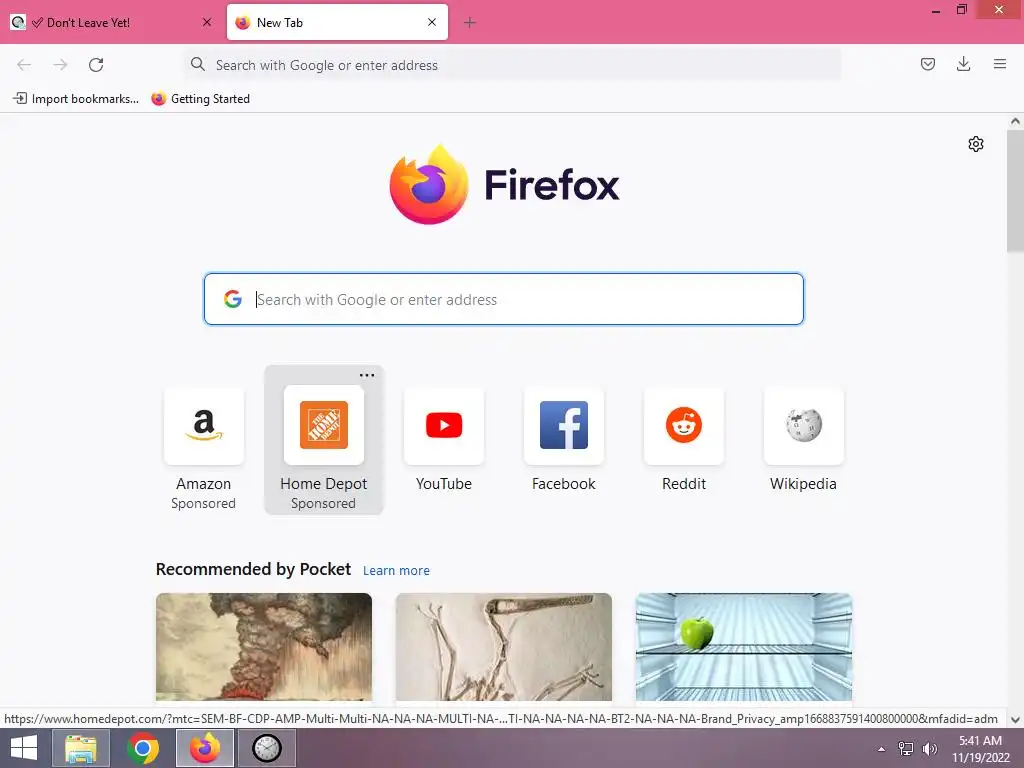Click scrollbar down arrow
This screenshot has height=768, width=1024.
[1015, 720]
